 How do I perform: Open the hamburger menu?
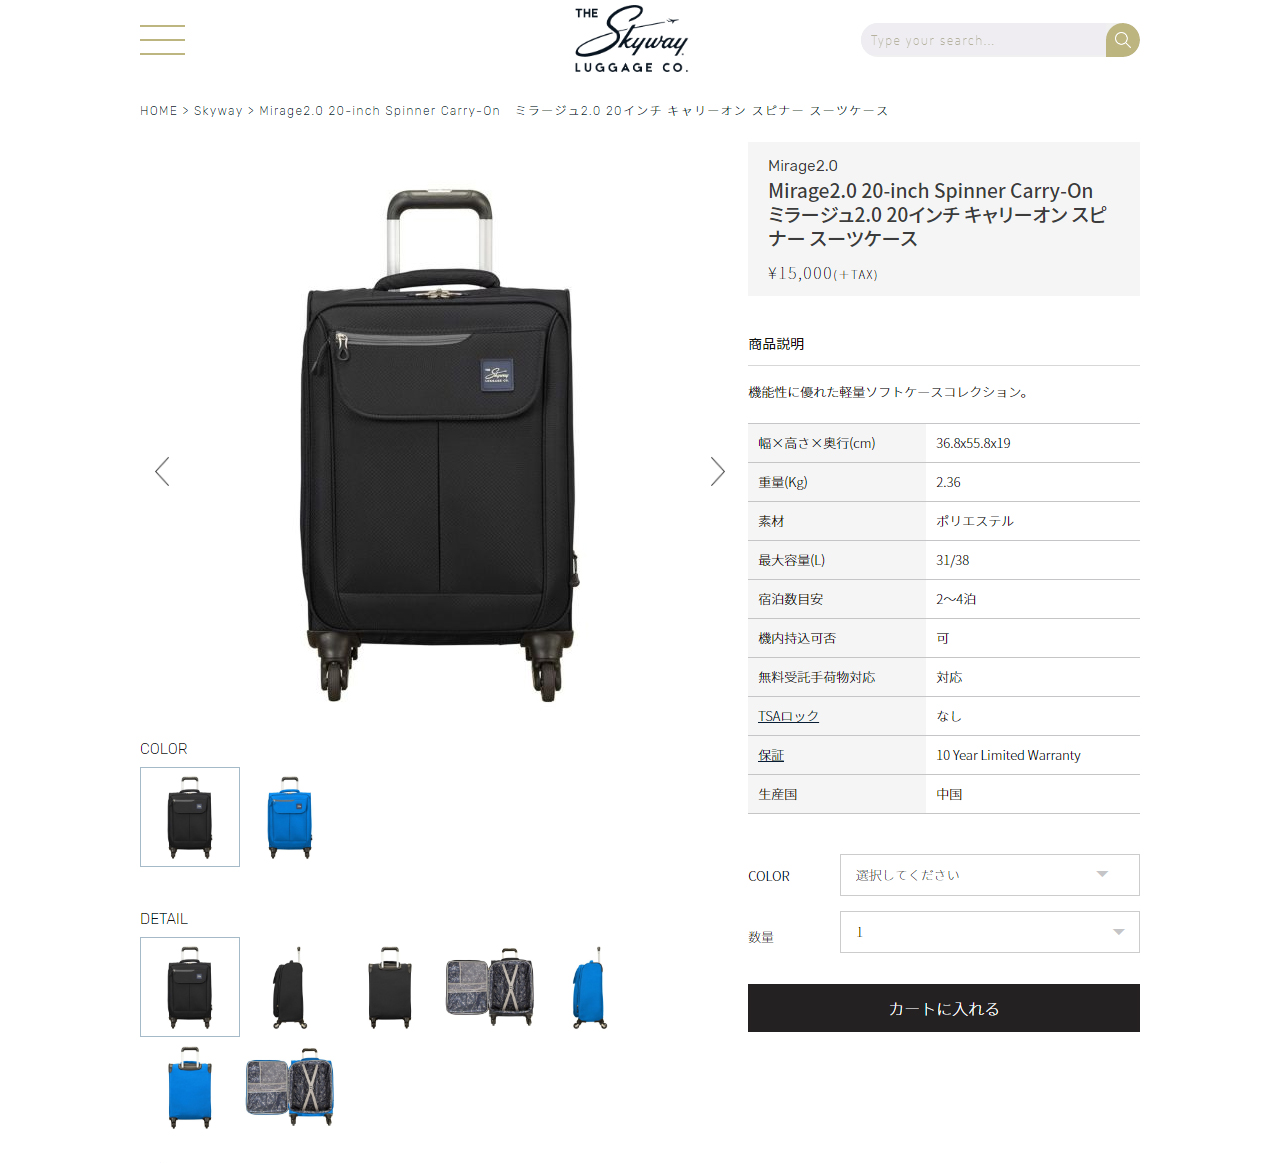pyautogui.click(x=162, y=40)
